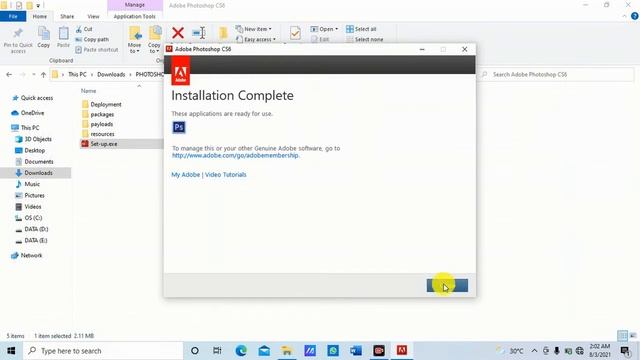Switch to the View ribbon tab
The height and width of the screenshot is (360, 640).
click(x=93, y=16)
